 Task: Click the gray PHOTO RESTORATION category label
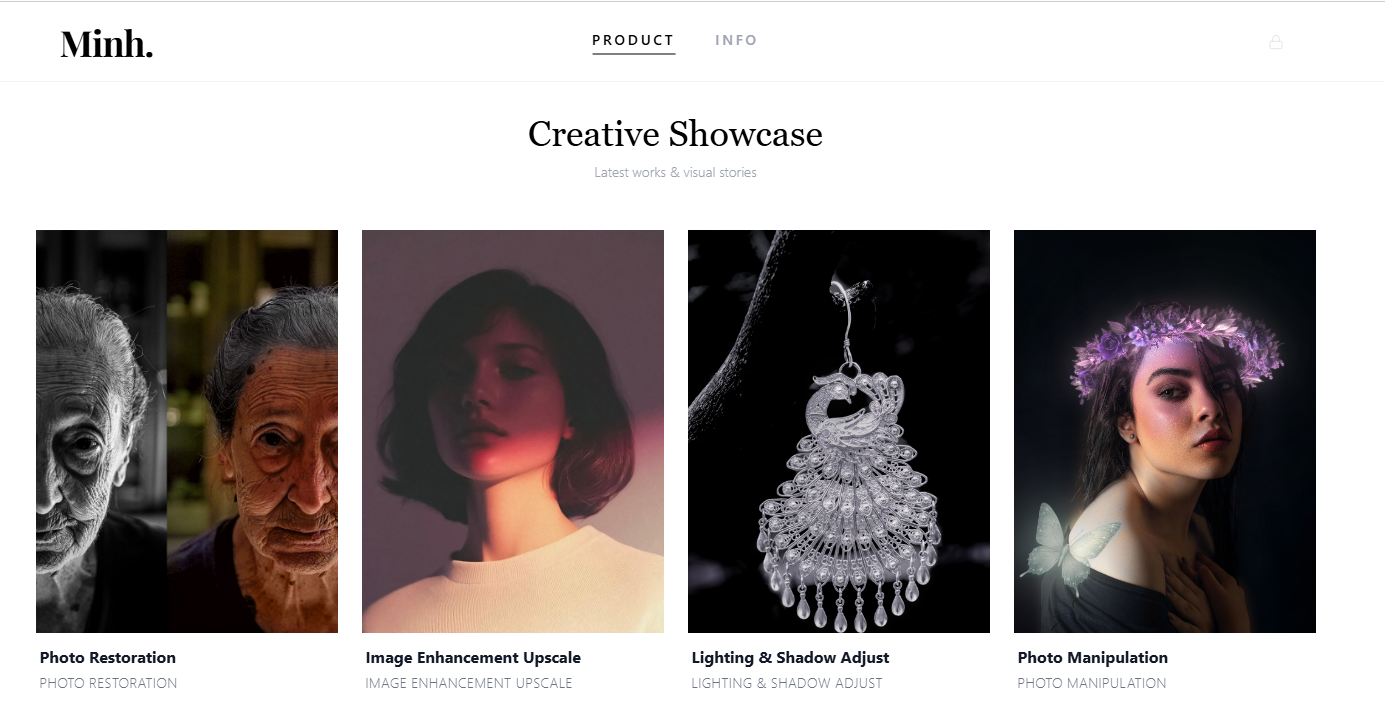tap(108, 683)
